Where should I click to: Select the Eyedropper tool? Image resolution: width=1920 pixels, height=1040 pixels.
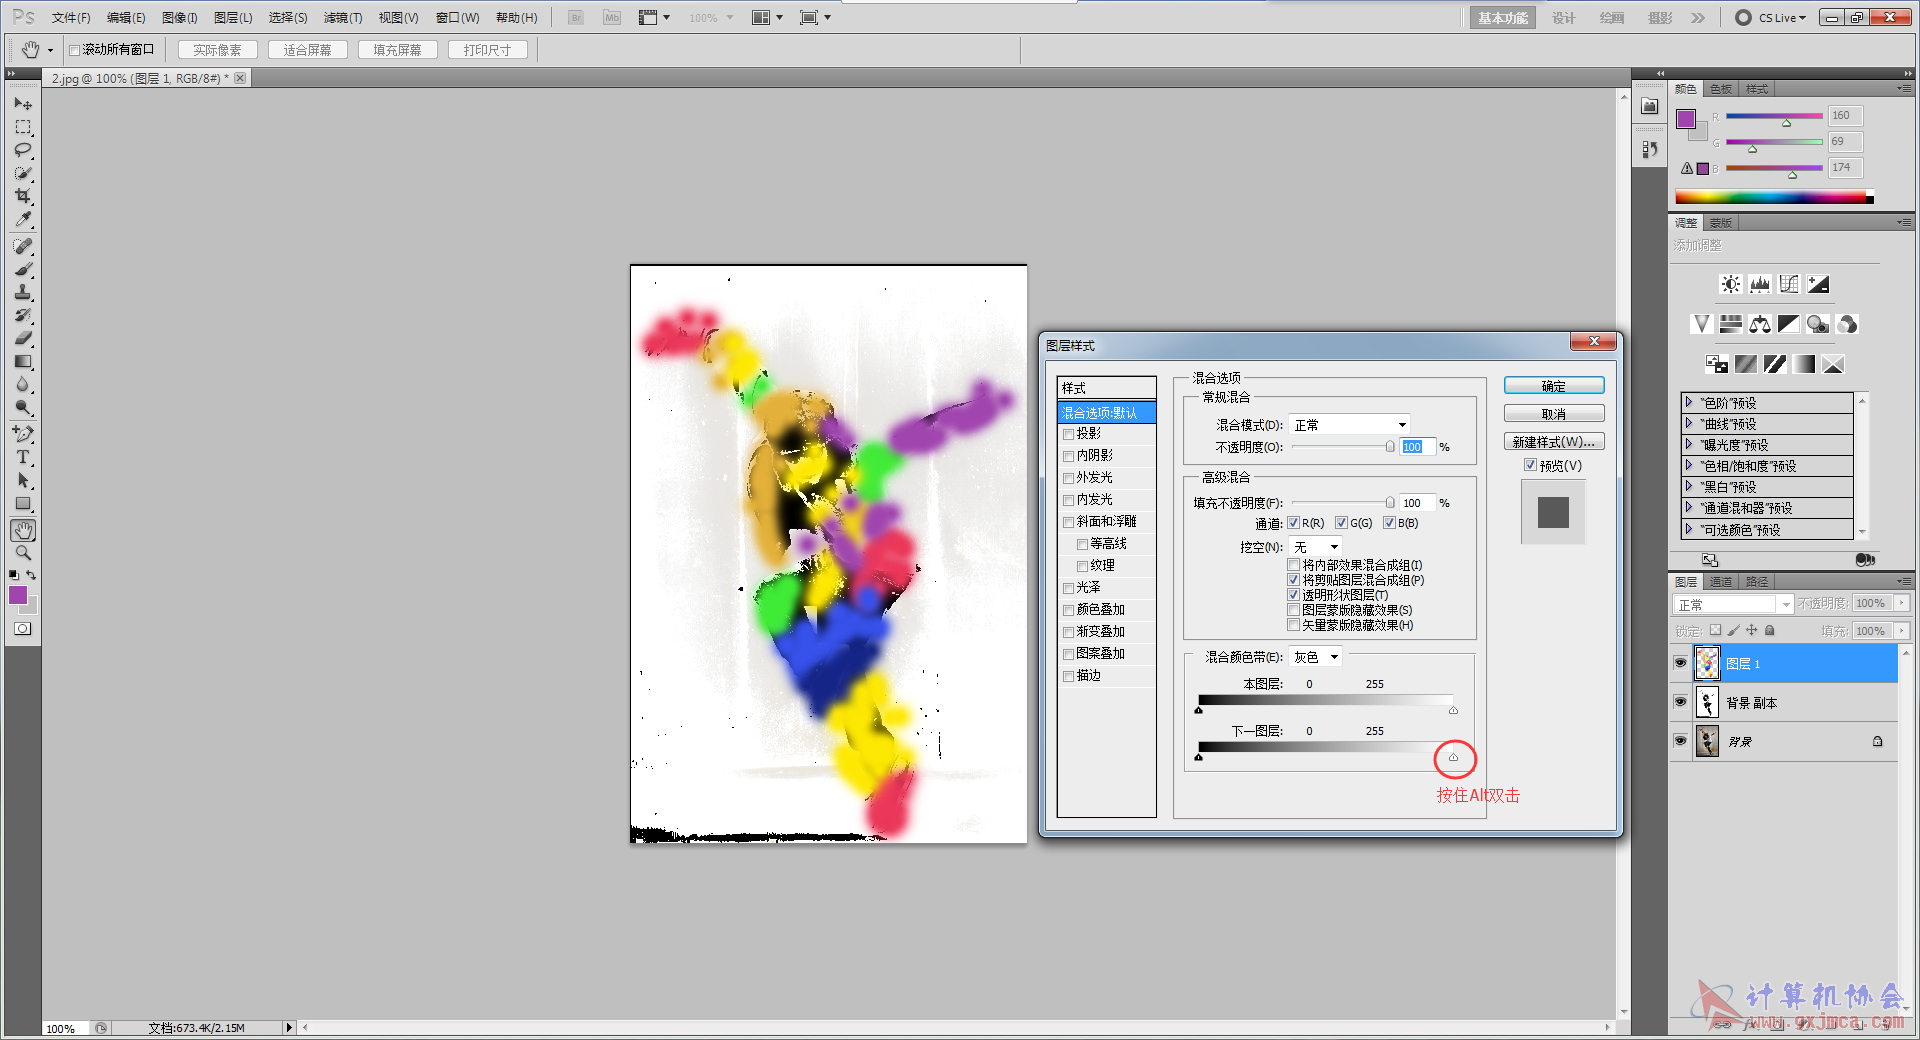(23, 219)
